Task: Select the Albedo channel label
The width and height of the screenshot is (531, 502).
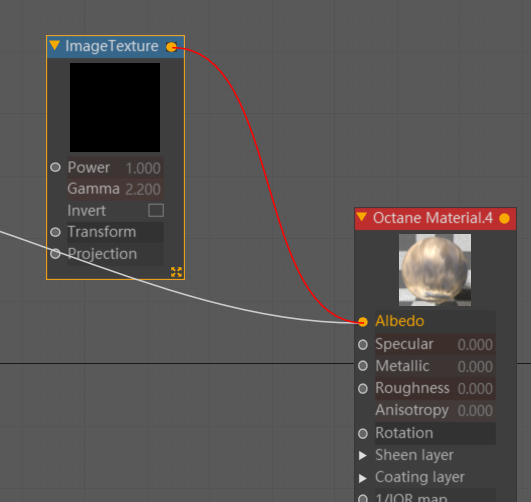Action: tap(400, 321)
